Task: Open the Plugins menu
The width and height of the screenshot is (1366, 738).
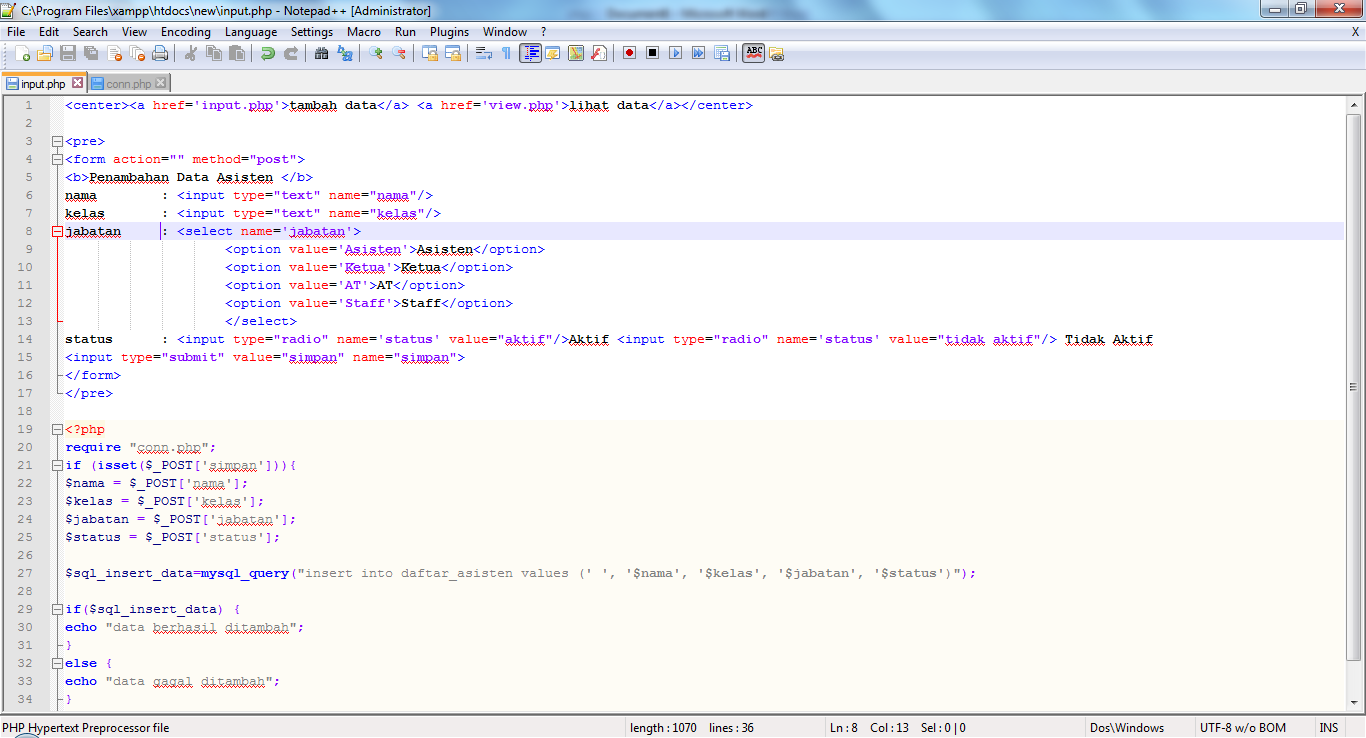Action: (450, 32)
